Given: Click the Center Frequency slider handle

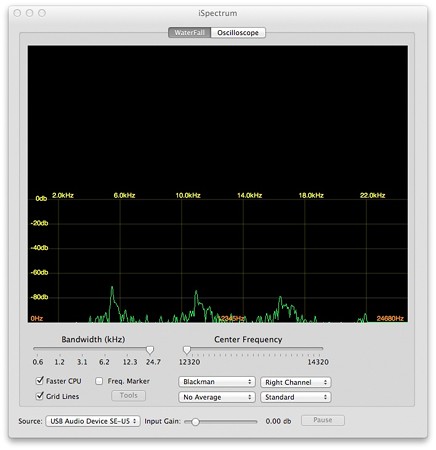Looking at the screenshot, I should coord(187,350).
